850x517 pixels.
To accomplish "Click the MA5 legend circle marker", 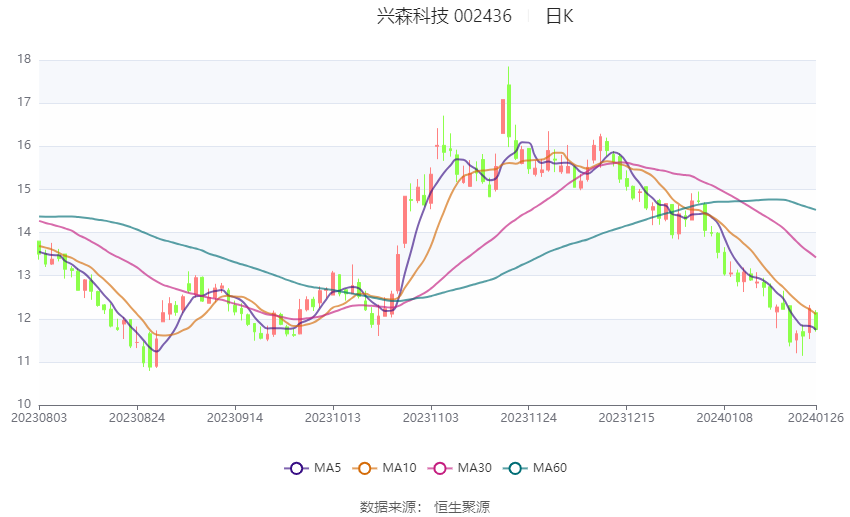I will [295, 467].
